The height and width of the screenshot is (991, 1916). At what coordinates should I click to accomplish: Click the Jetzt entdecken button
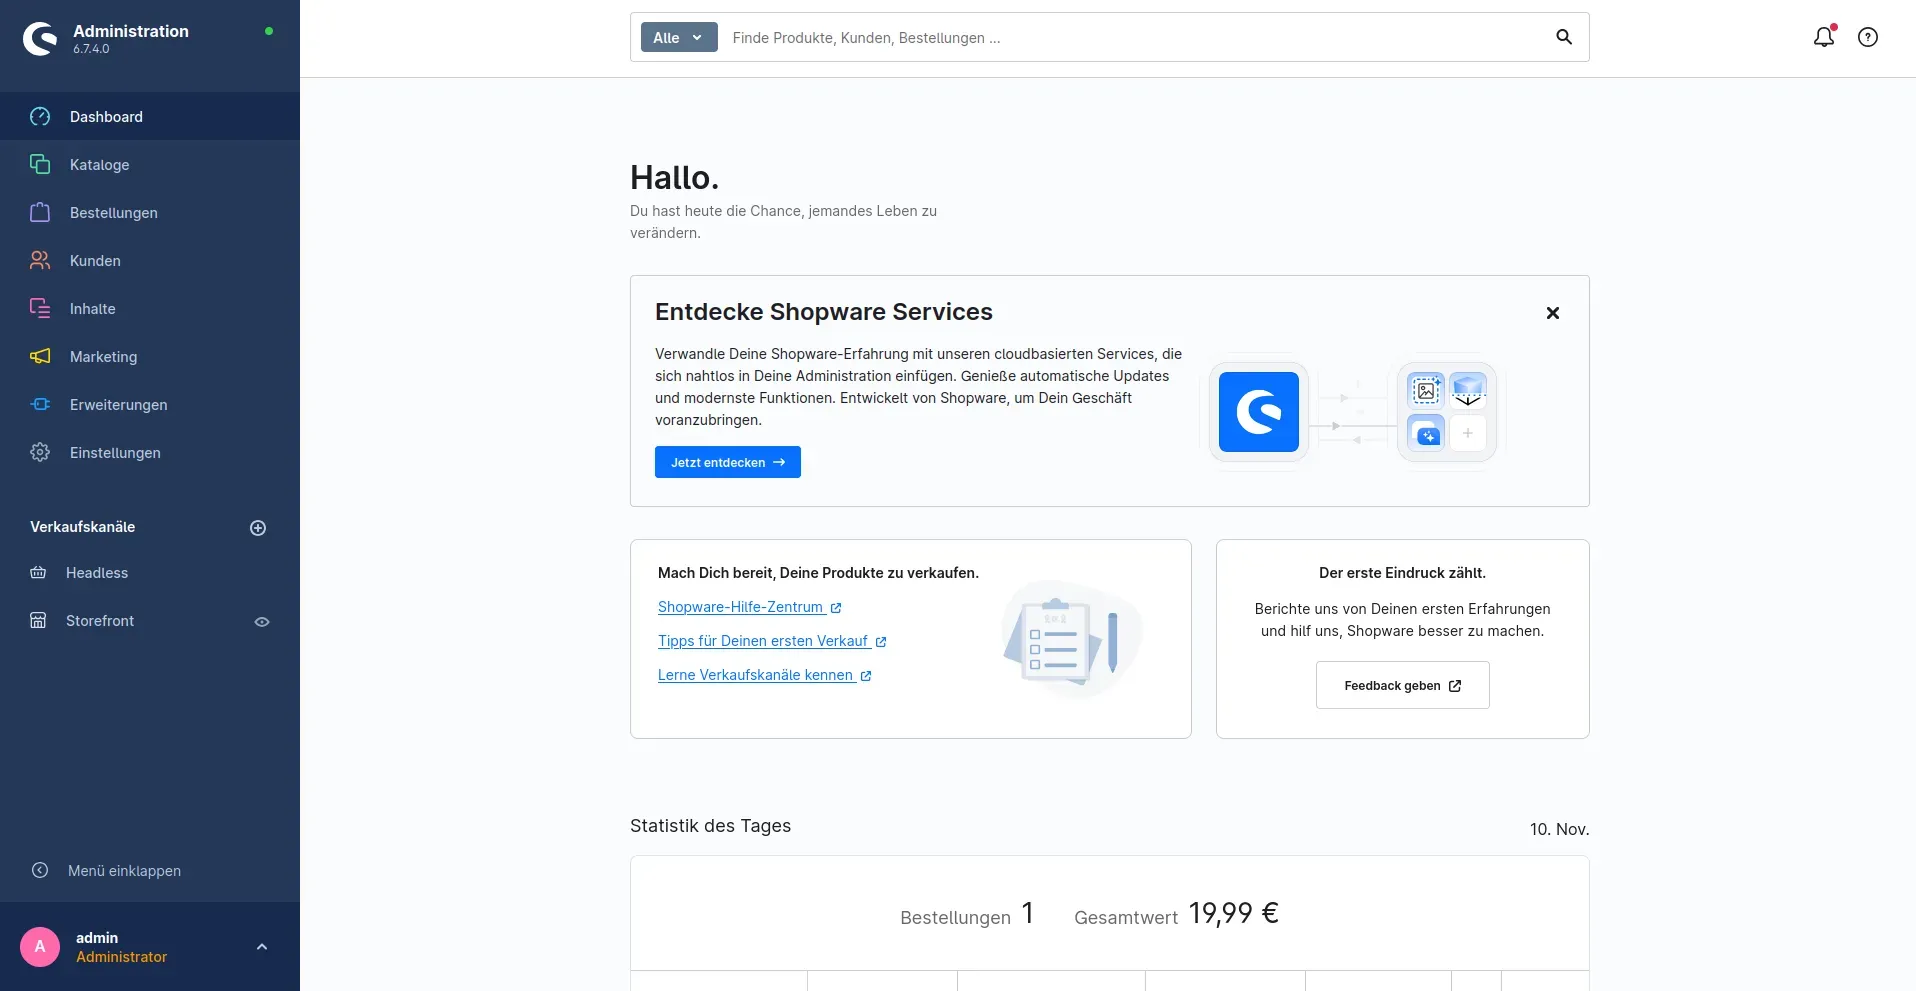tap(727, 462)
